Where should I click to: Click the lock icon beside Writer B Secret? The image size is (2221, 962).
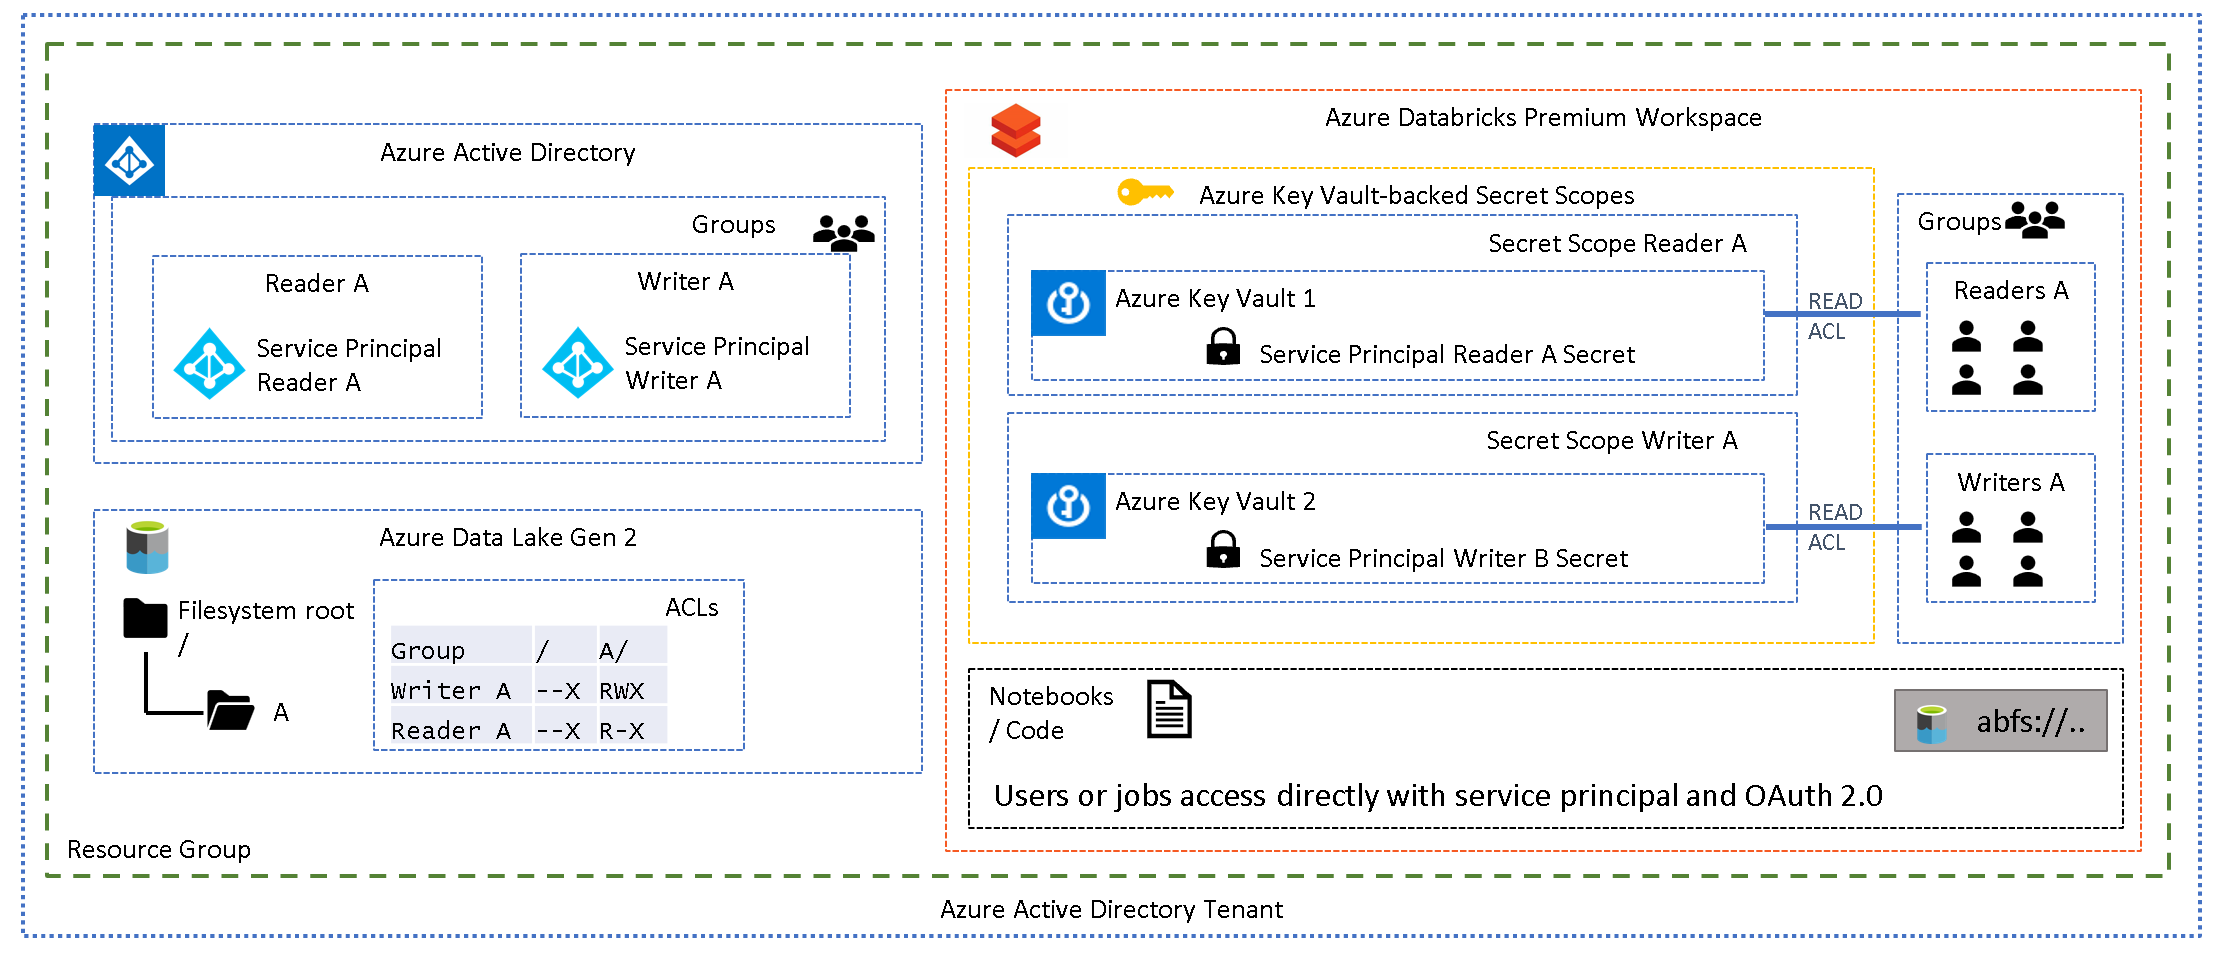1223,549
